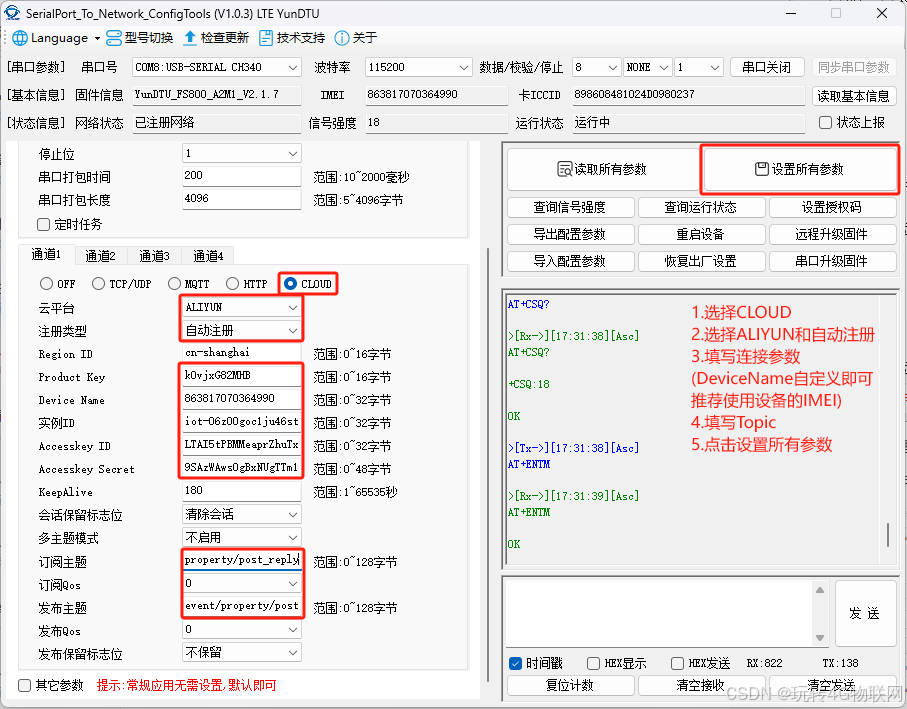Switch to the 通道2 tab
This screenshot has height=709, width=907.
coord(101,256)
